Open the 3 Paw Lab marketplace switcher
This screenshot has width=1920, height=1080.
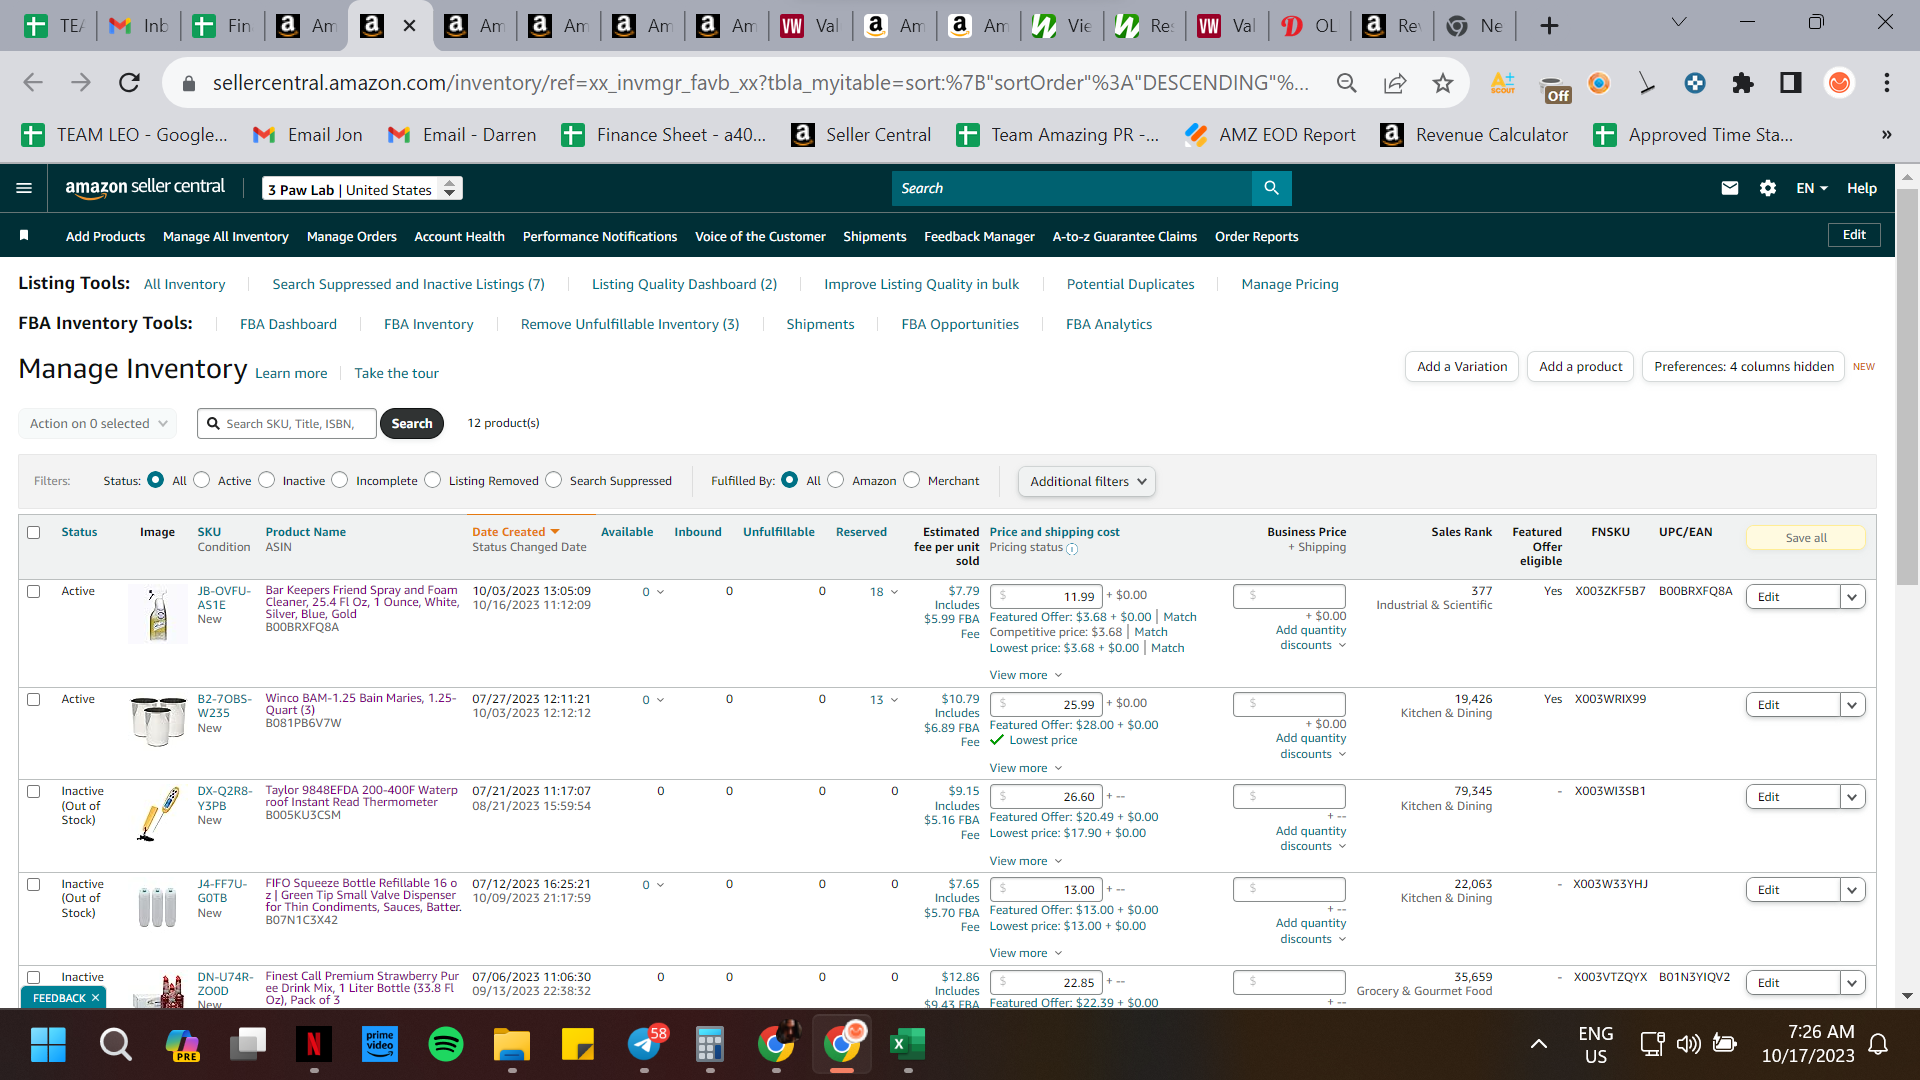[x=362, y=188]
